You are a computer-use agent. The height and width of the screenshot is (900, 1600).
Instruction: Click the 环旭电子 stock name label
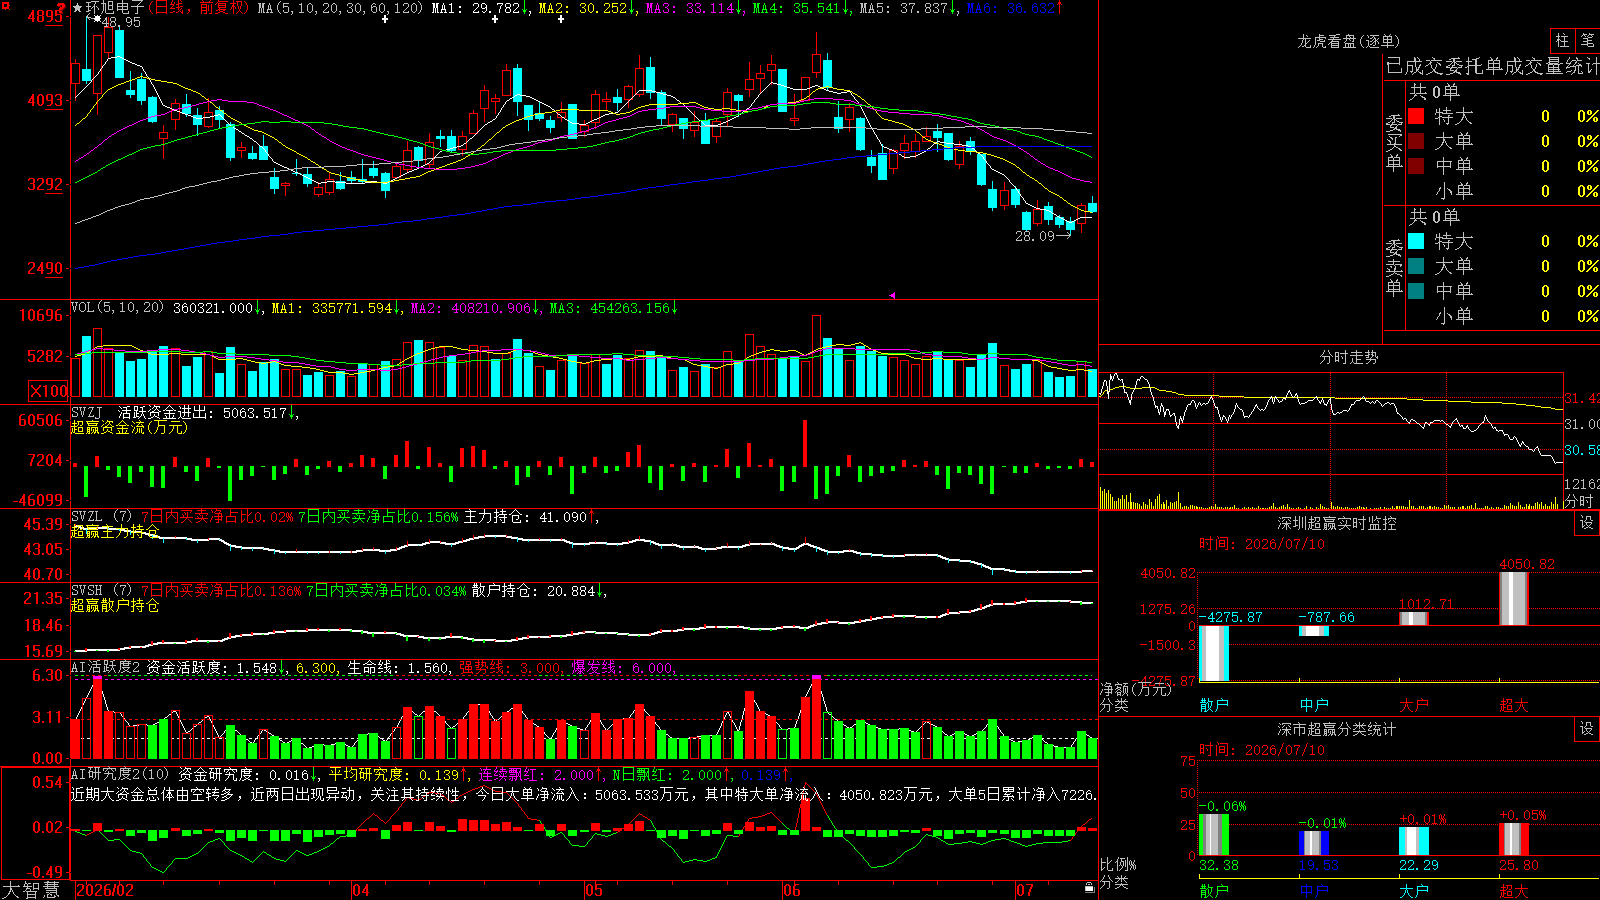click(115, 8)
